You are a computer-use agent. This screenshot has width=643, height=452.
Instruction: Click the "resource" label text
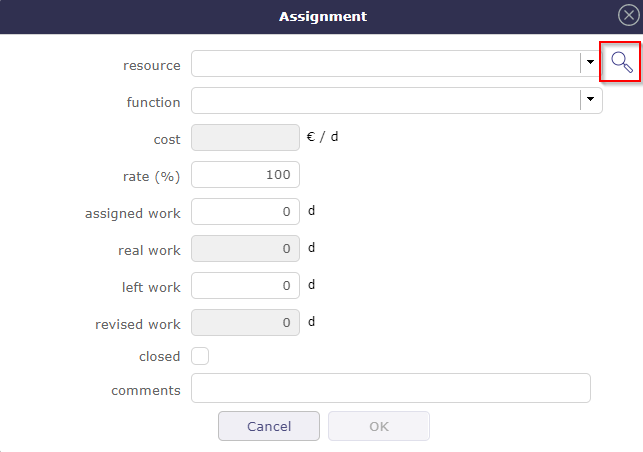[x=152, y=66]
